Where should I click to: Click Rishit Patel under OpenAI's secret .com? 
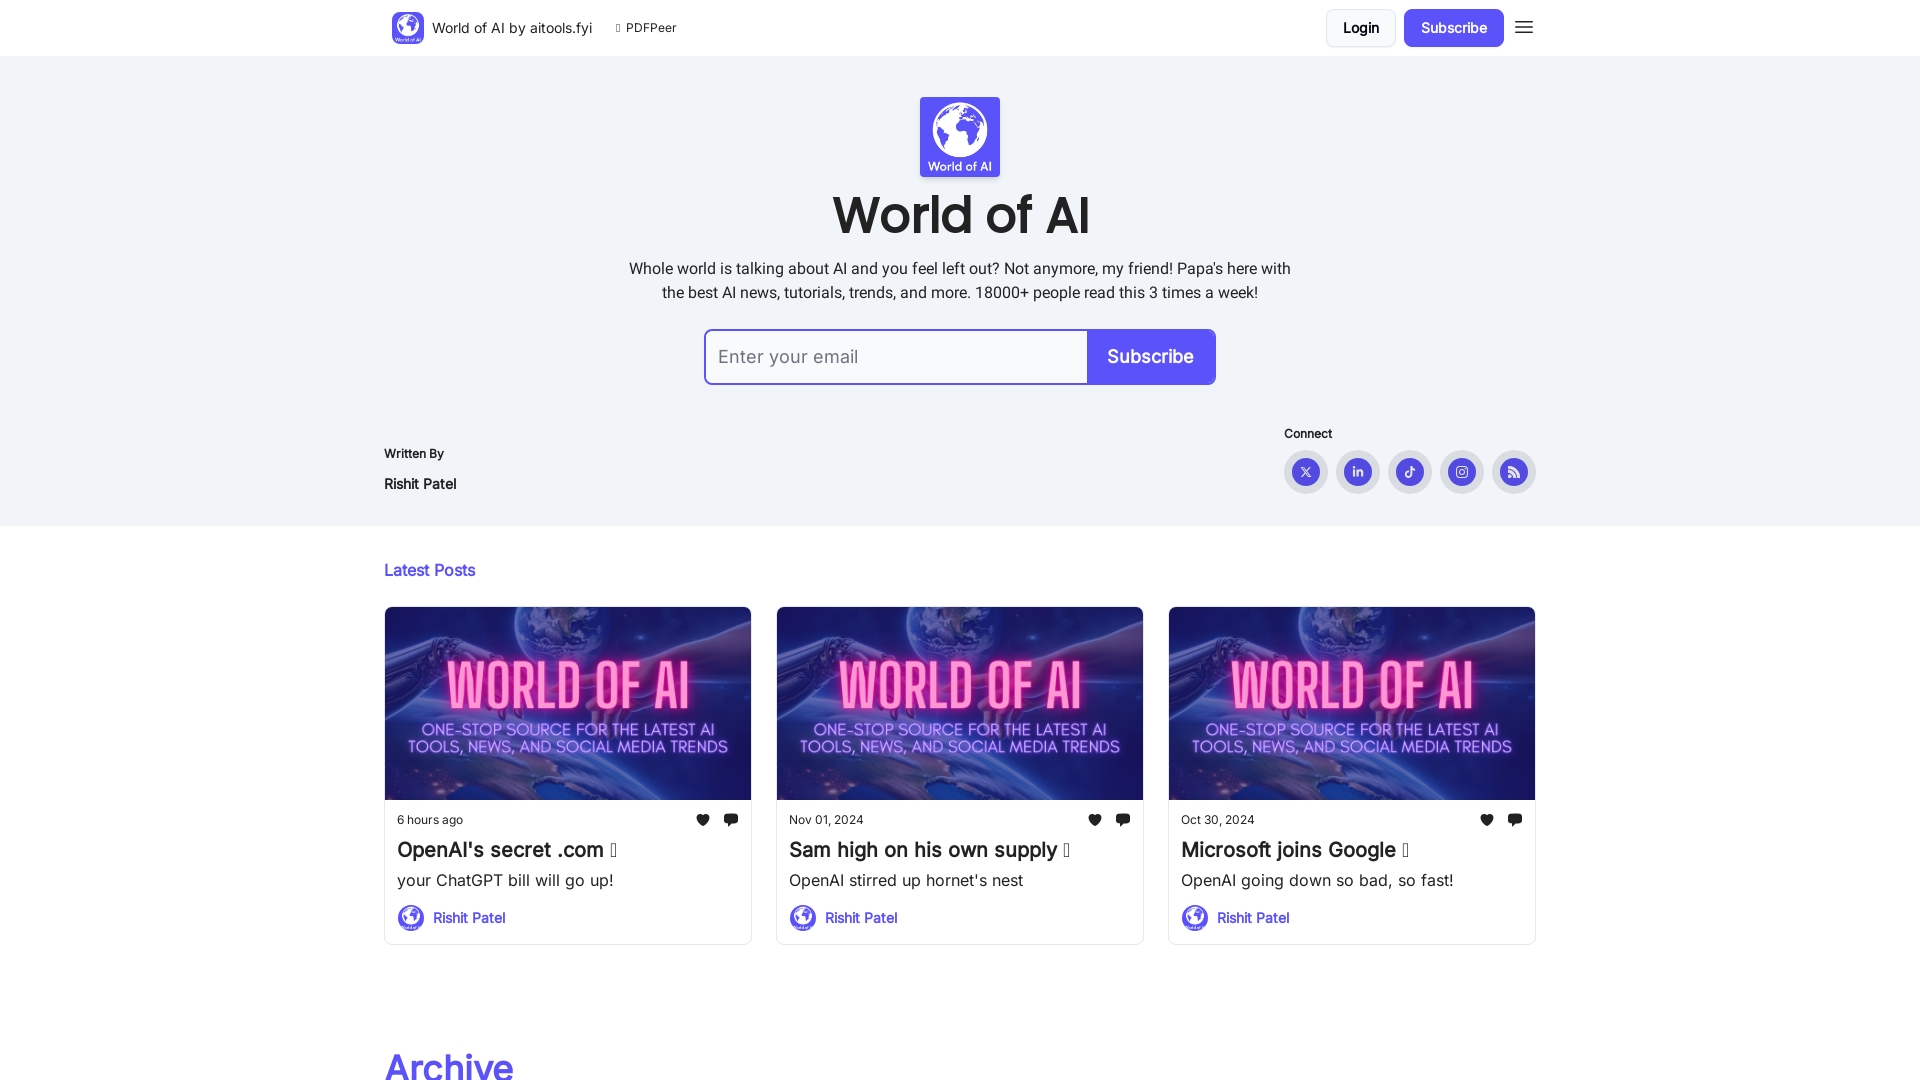click(x=469, y=918)
